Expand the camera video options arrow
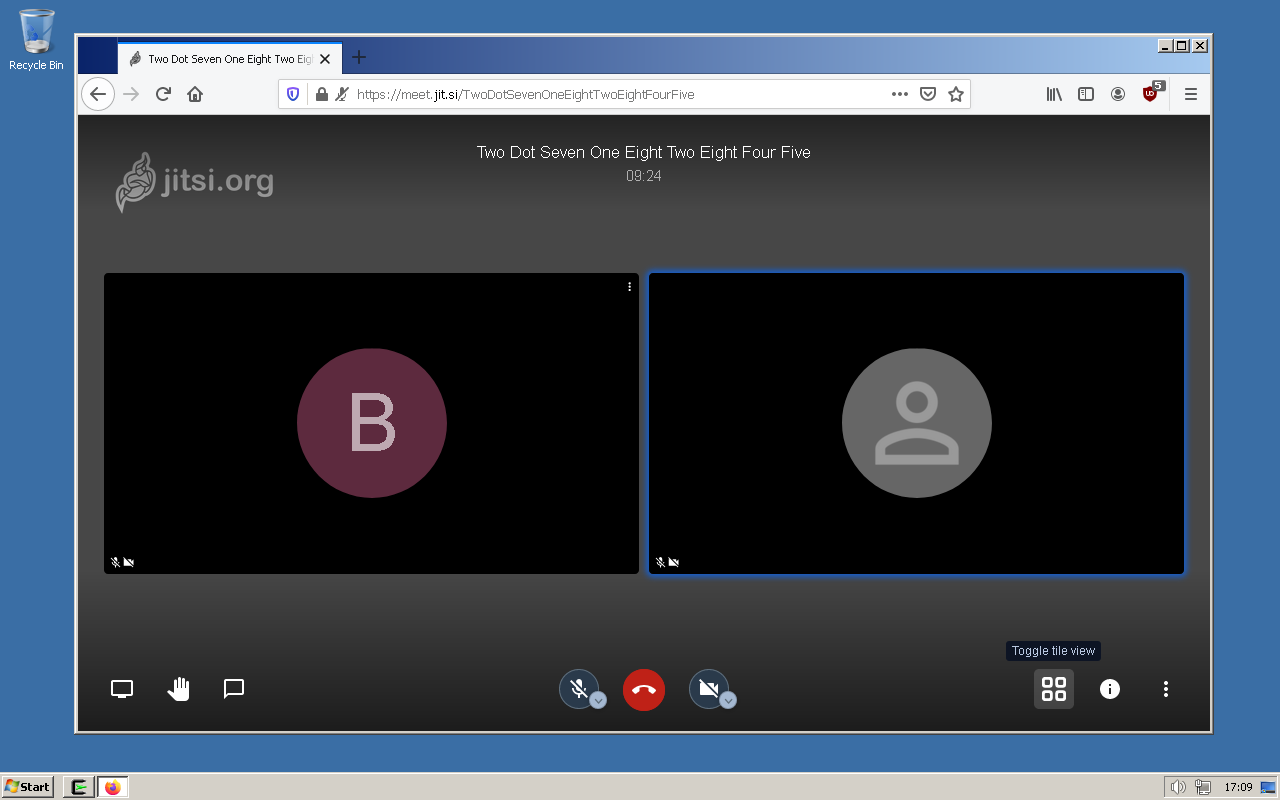The image size is (1280, 800). pos(728,700)
